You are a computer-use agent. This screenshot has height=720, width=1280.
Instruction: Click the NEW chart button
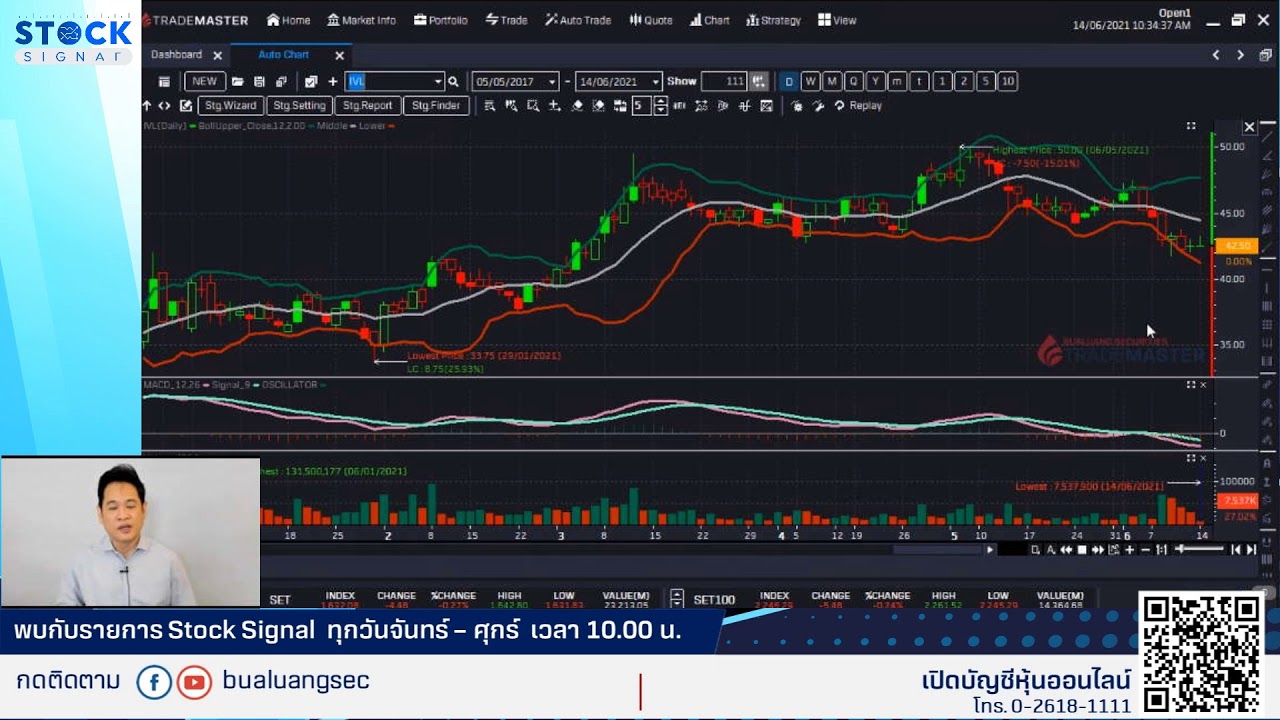[204, 82]
